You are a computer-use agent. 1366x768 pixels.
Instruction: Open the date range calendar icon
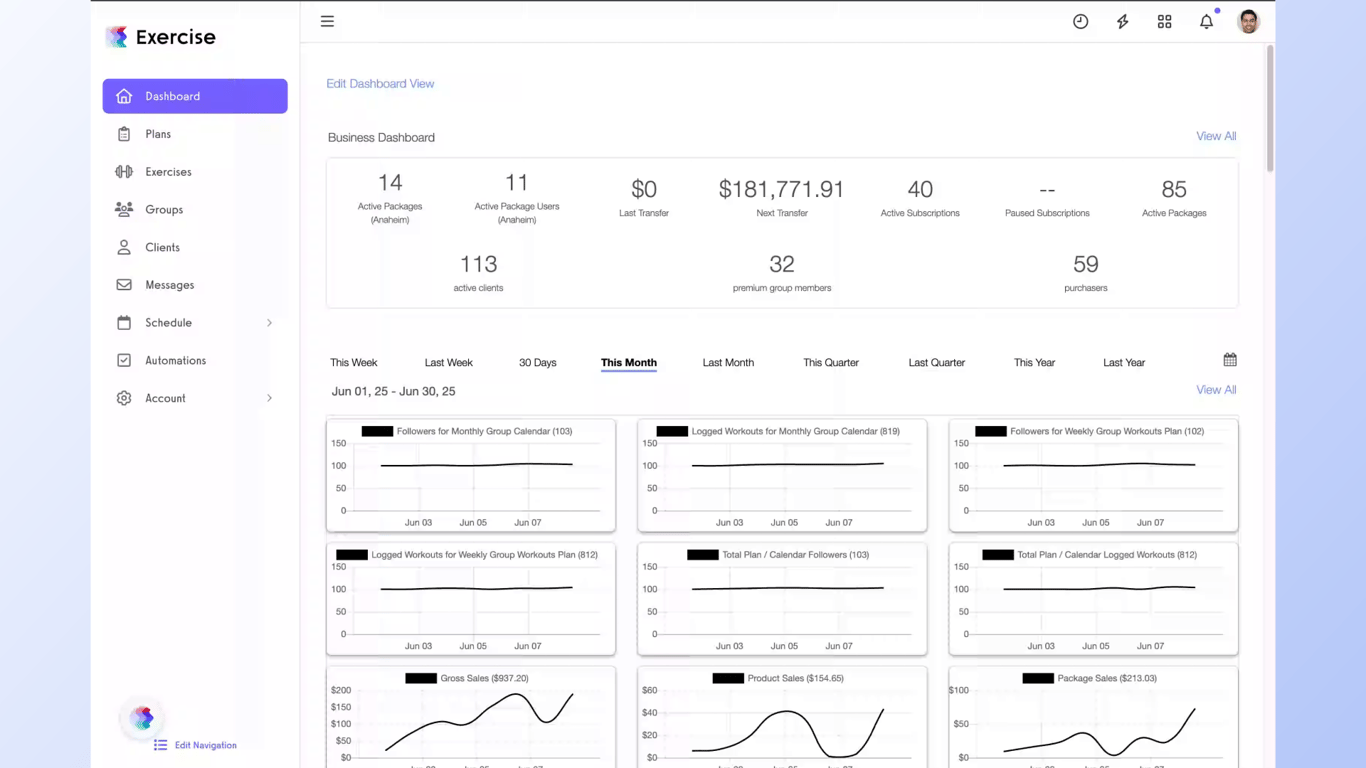1230,360
